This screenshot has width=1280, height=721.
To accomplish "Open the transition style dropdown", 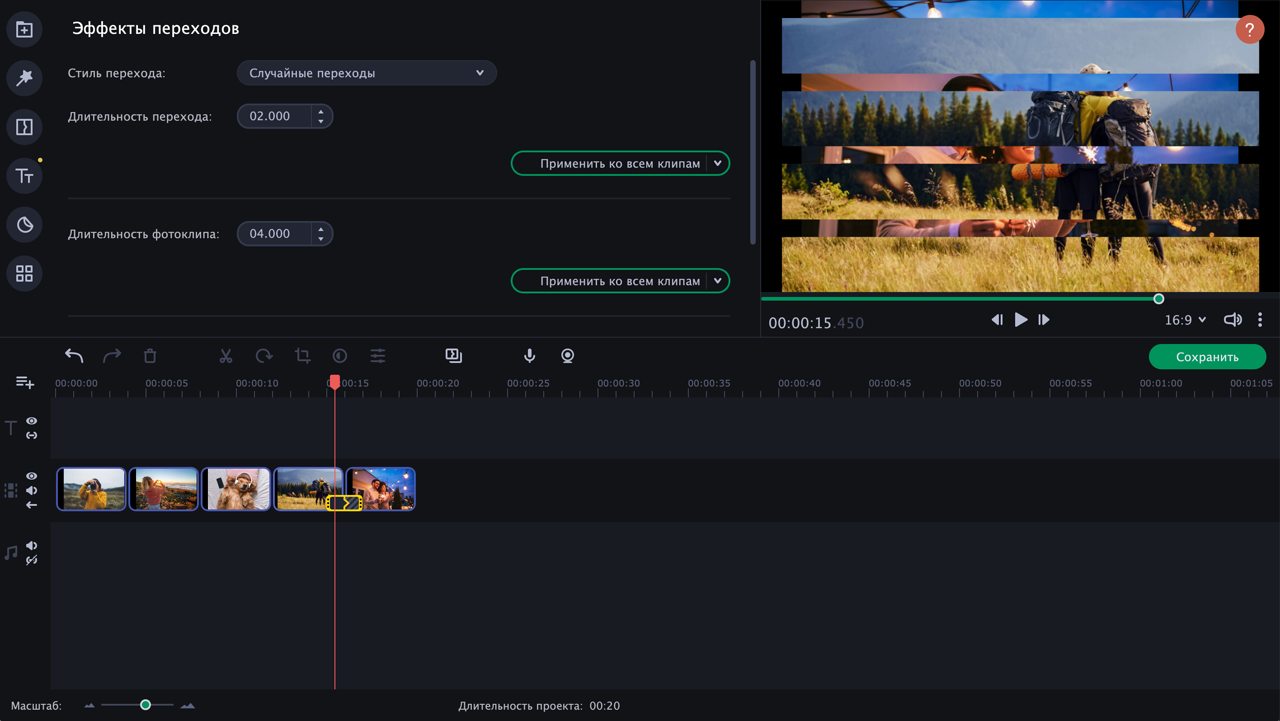I will pyautogui.click(x=367, y=73).
